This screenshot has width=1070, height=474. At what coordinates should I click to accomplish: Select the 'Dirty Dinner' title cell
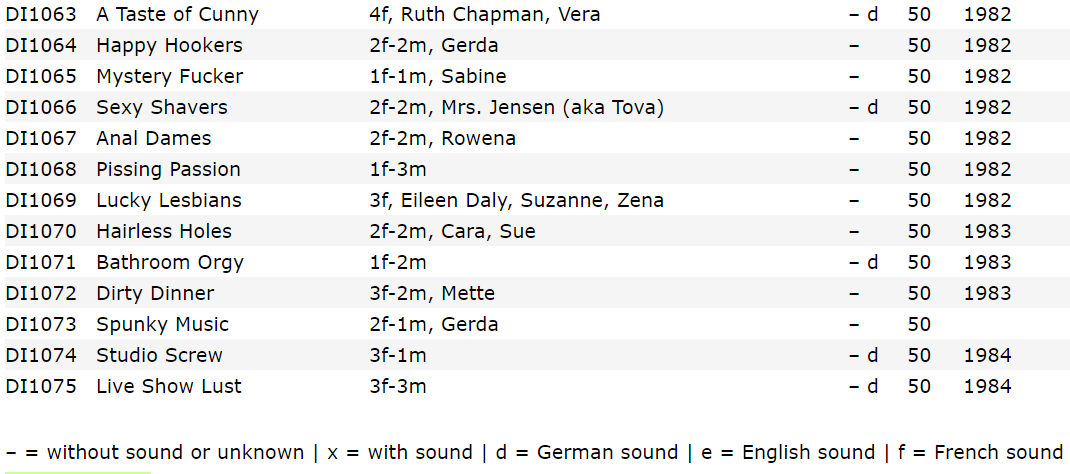click(155, 293)
